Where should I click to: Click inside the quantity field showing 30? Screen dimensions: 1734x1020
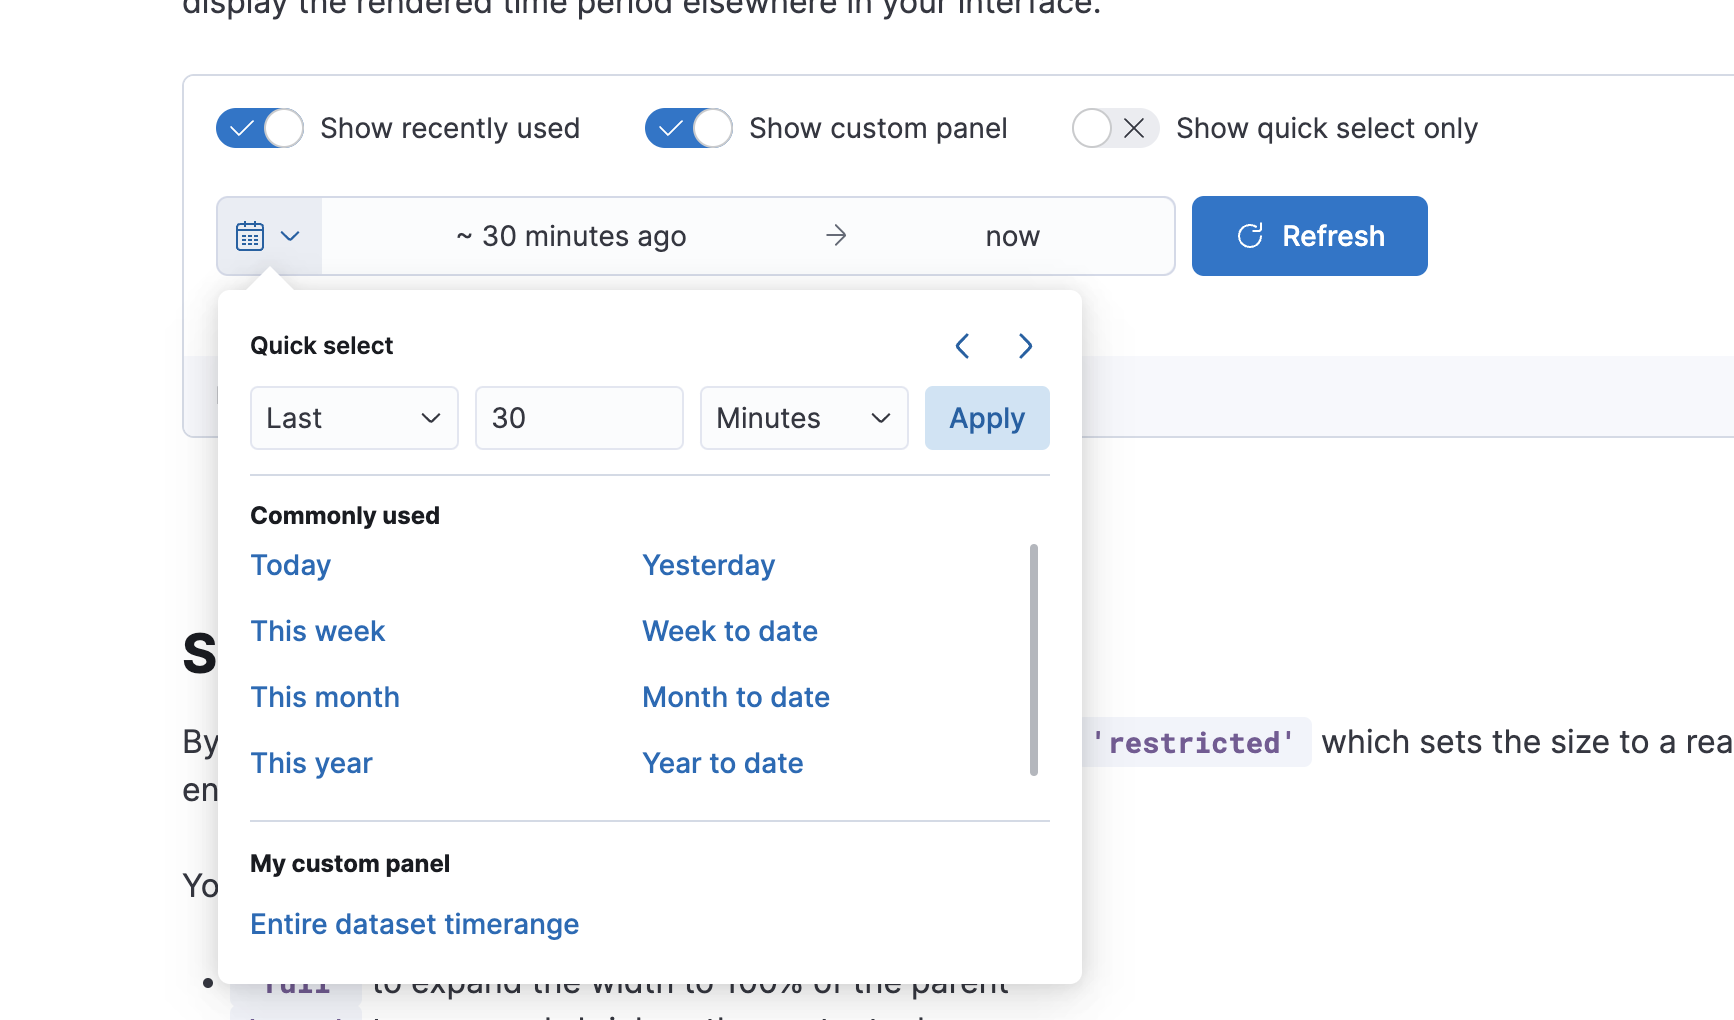click(578, 418)
